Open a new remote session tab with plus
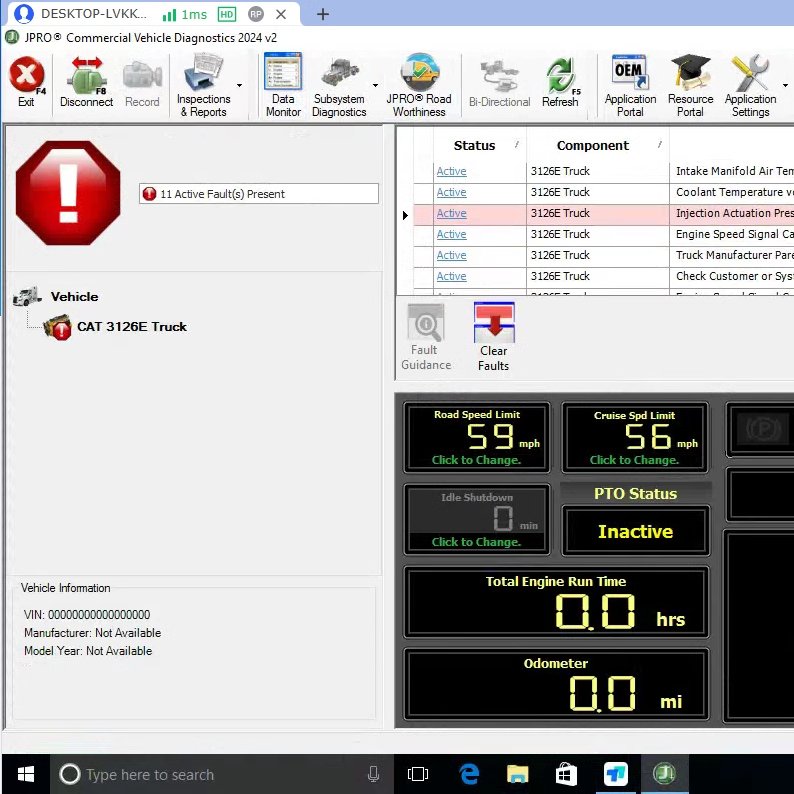Image resolution: width=794 pixels, height=794 pixels. tap(323, 14)
